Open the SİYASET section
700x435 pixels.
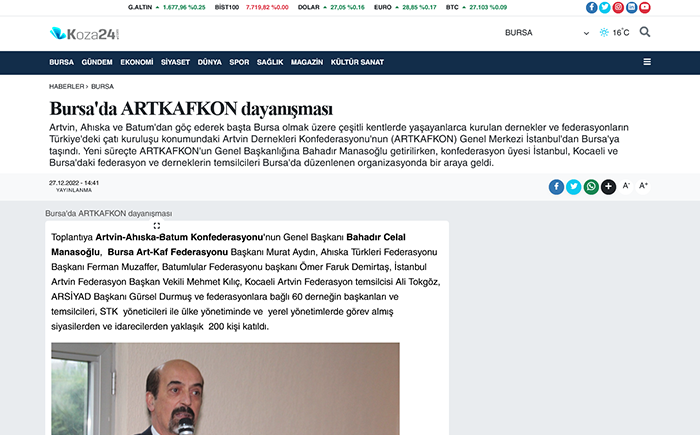point(175,62)
